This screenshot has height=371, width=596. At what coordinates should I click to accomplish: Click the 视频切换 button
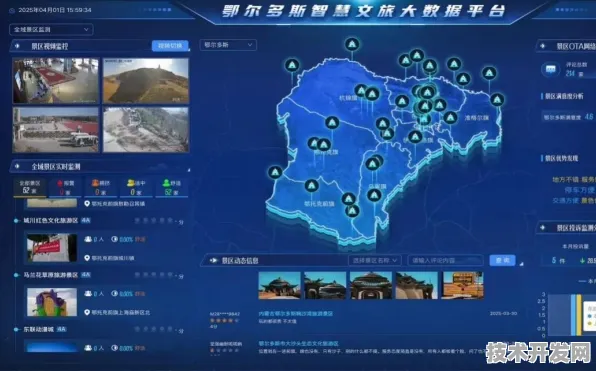pyautogui.click(x=170, y=46)
